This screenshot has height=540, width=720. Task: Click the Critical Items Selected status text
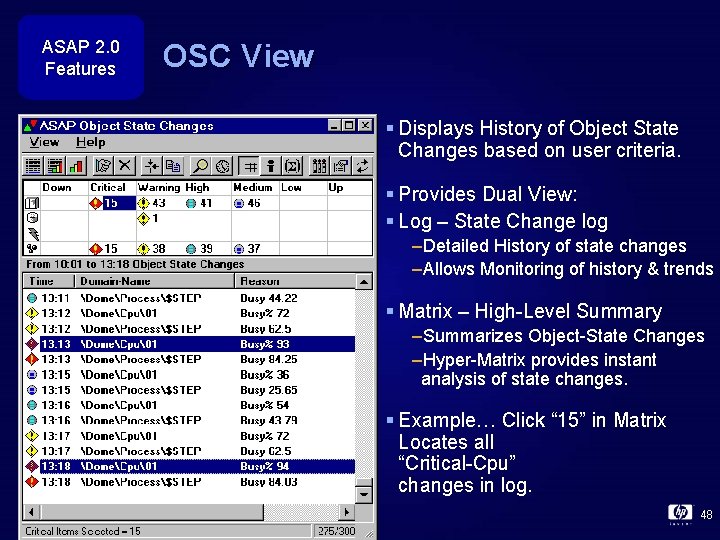tap(83, 531)
